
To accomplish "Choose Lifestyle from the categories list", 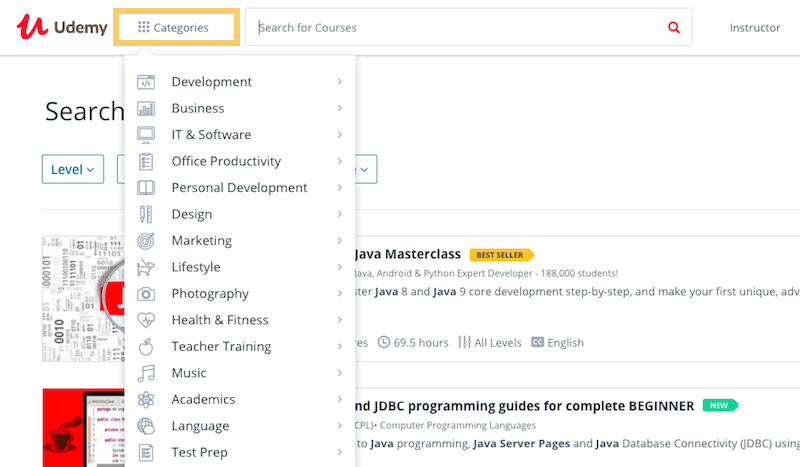I will click(x=240, y=267).
